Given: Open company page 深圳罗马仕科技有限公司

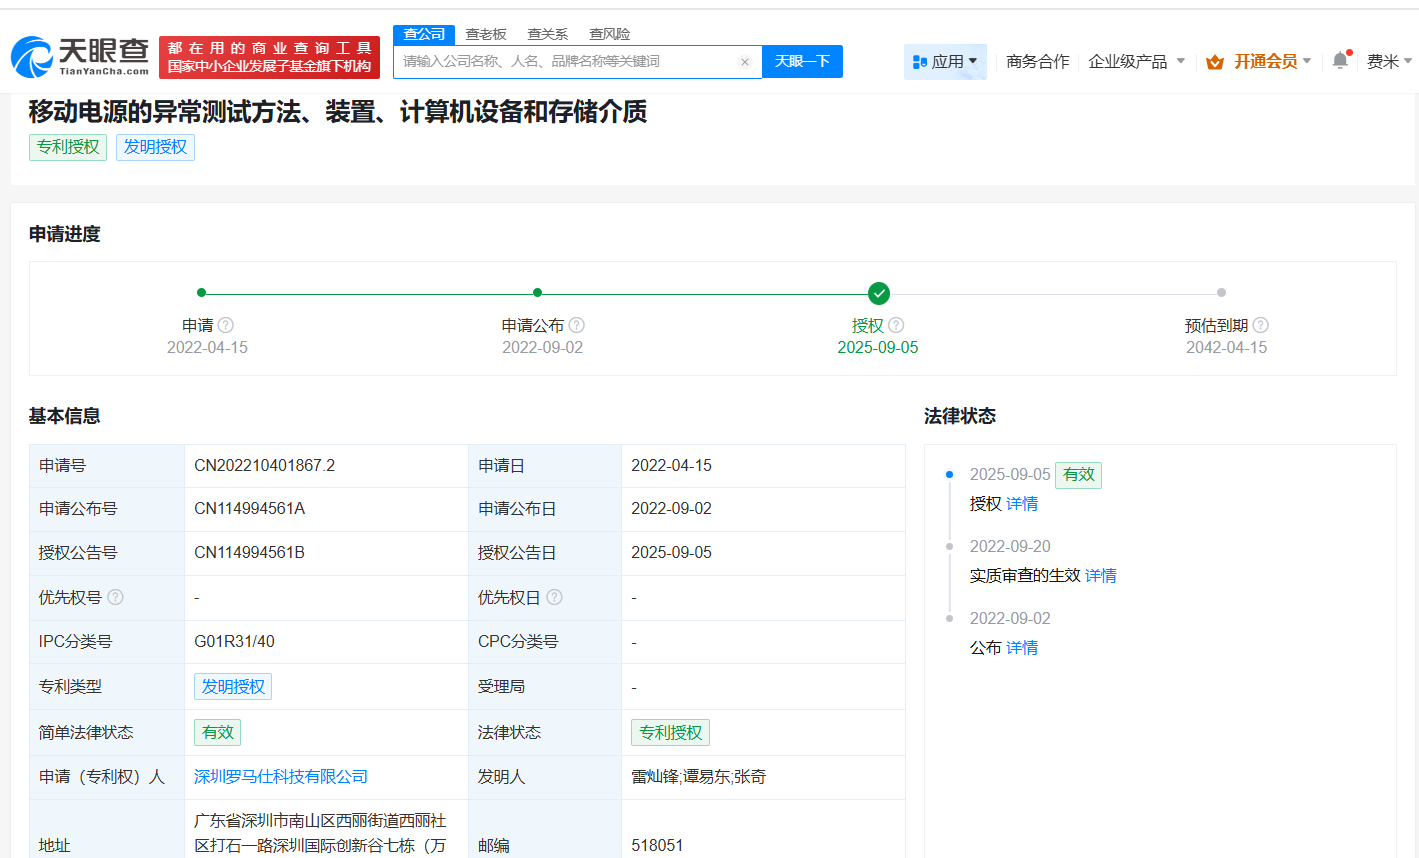Looking at the screenshot, I should (282, 776).
